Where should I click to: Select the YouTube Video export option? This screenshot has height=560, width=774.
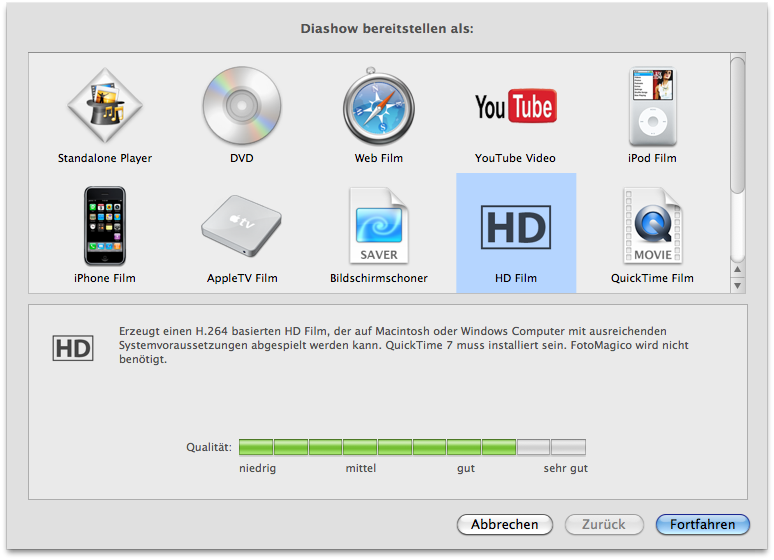(515, 108)
